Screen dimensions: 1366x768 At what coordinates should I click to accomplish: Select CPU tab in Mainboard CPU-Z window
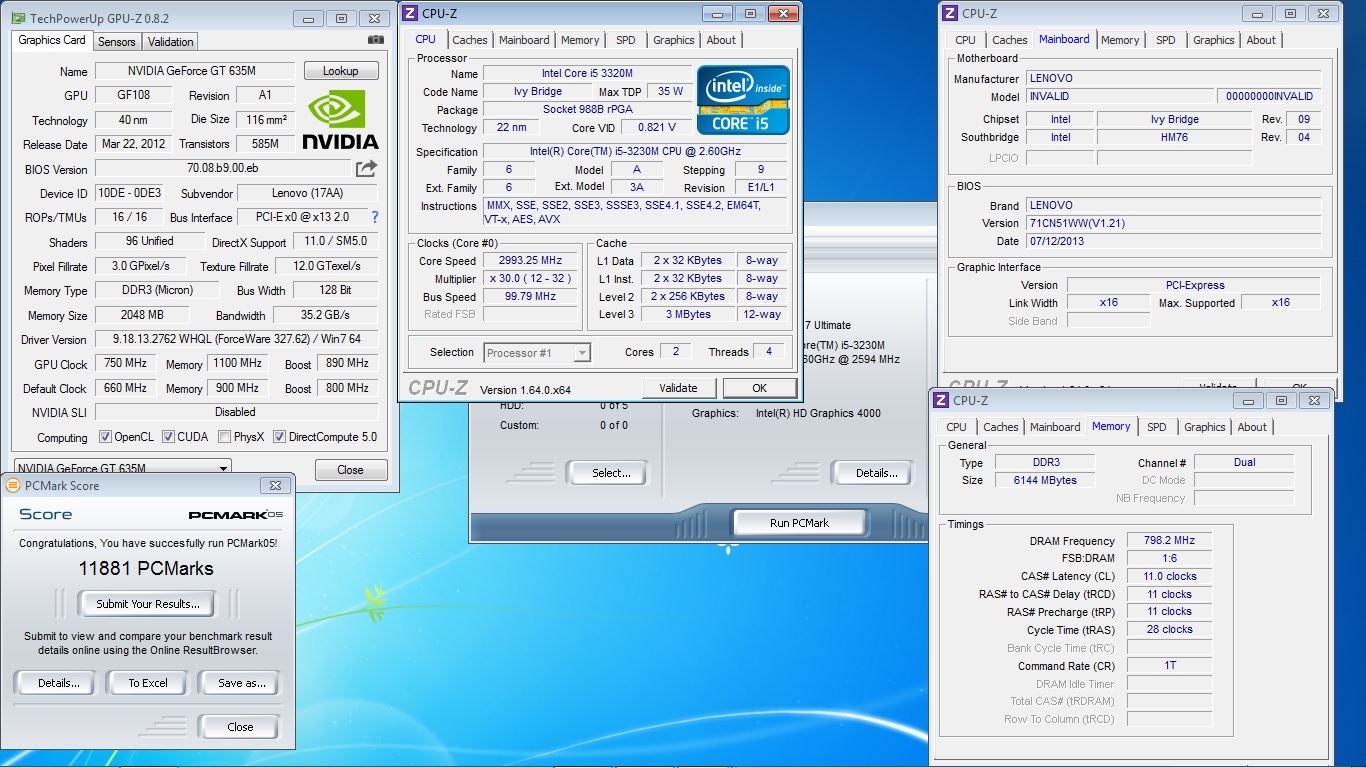tap(965, 40)
